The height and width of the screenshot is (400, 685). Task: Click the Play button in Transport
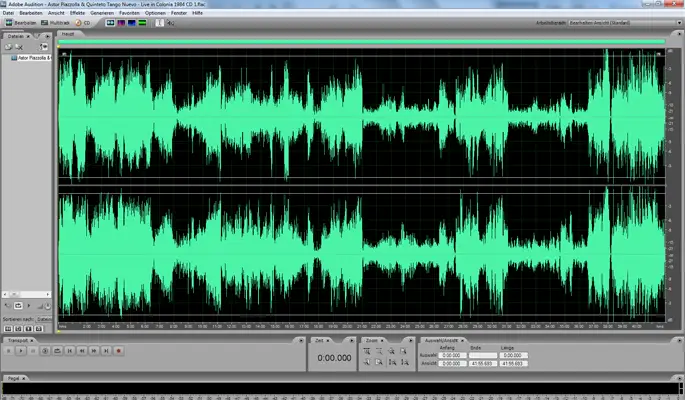coord(21,351)
